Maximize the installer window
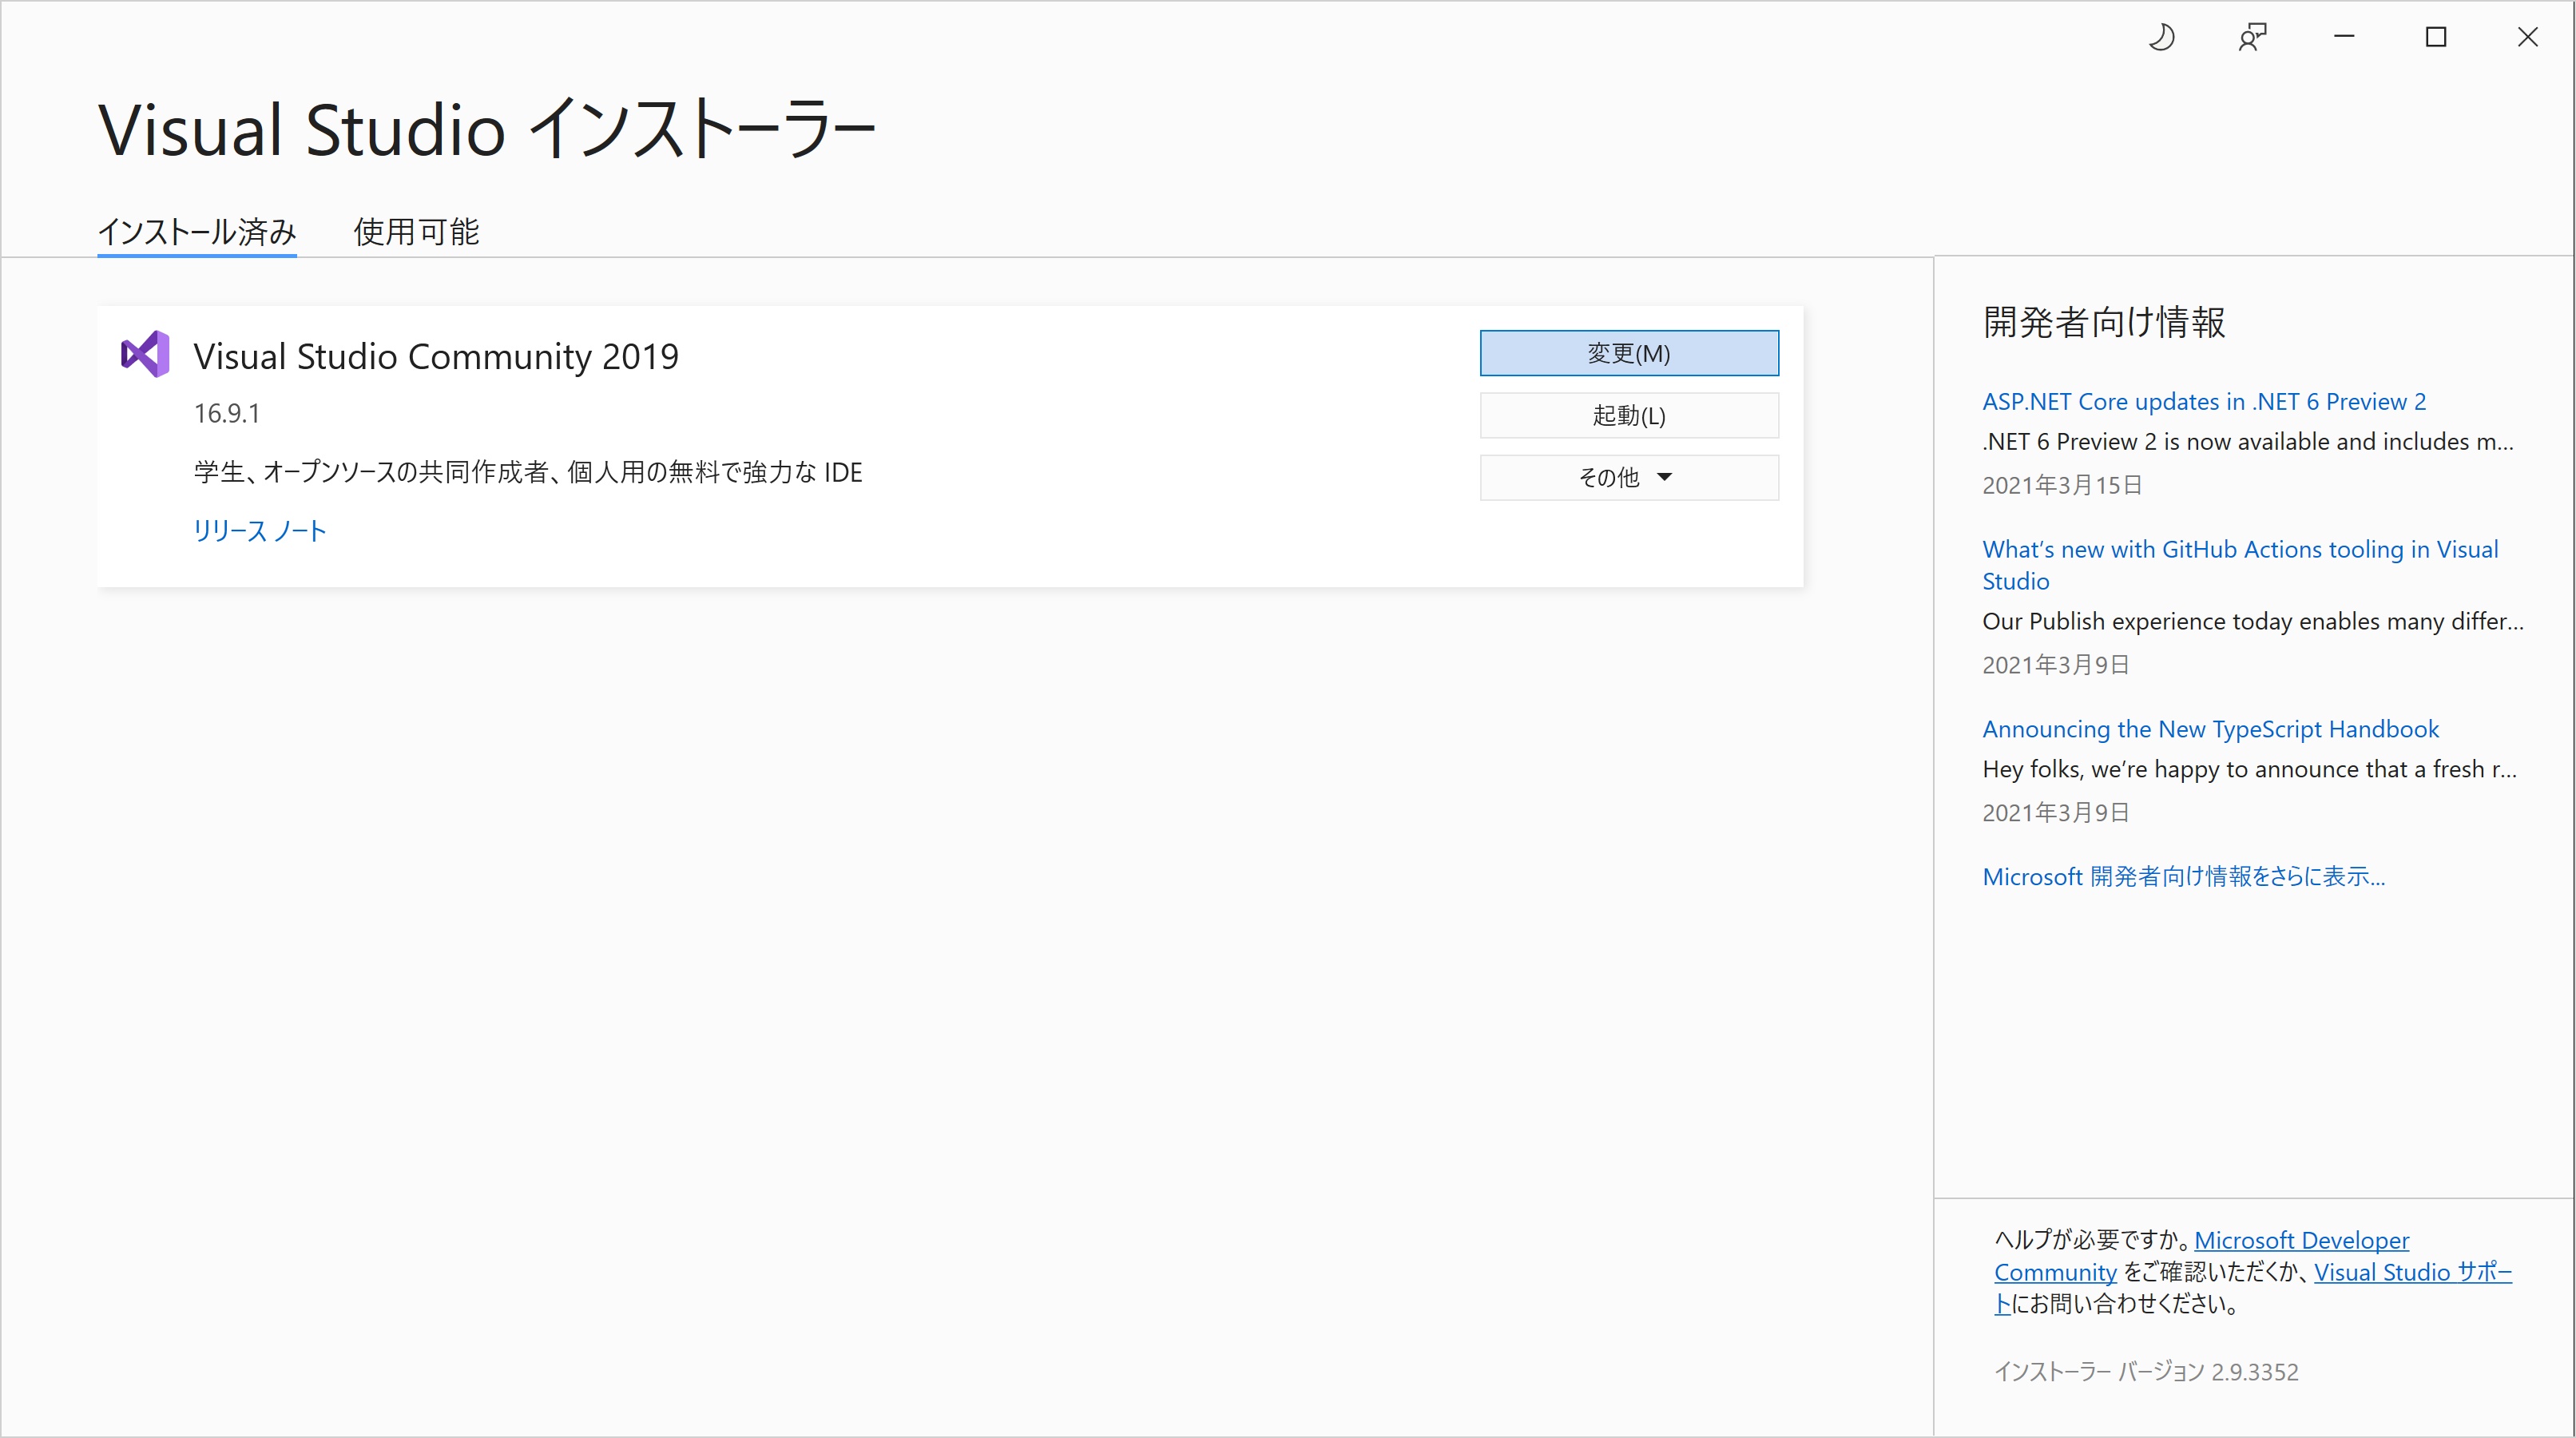 tap(2436, 37)
